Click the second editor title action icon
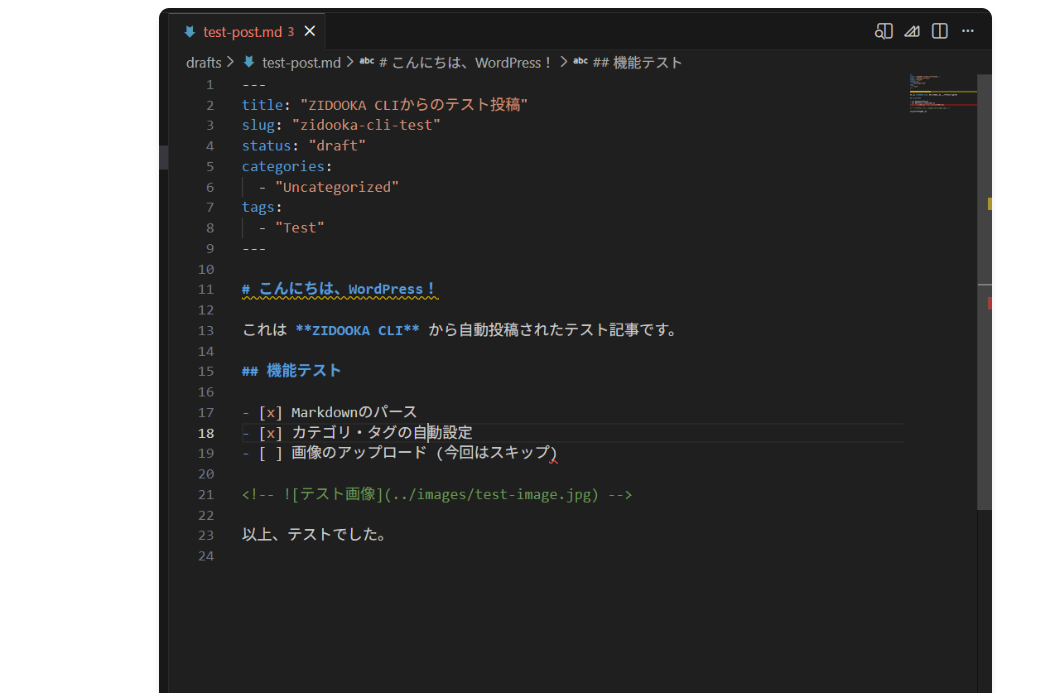The height and width of the screenshot is (693, 1052). (x=911, y=31)
